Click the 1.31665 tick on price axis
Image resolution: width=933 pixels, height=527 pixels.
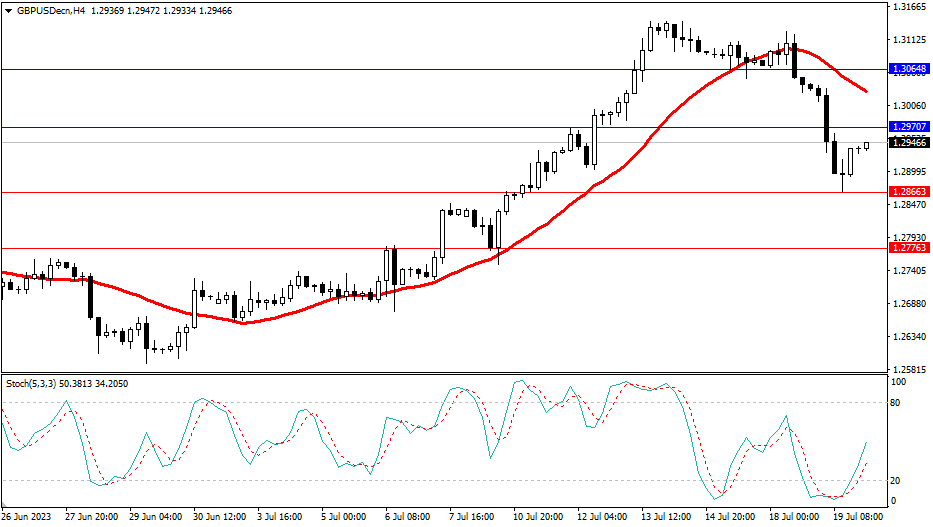click(x=908, y=7)
